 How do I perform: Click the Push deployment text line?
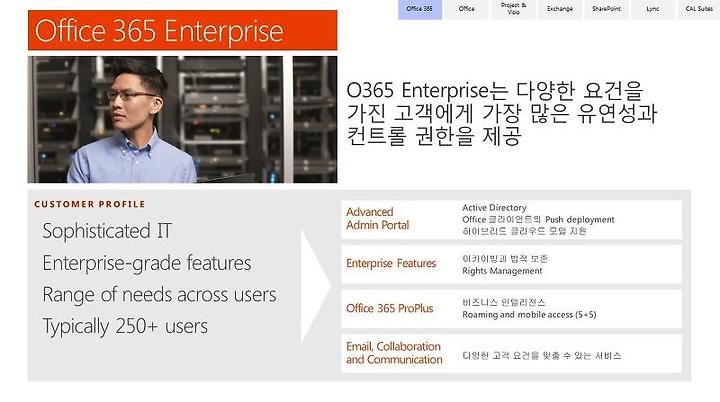(538, 220)
